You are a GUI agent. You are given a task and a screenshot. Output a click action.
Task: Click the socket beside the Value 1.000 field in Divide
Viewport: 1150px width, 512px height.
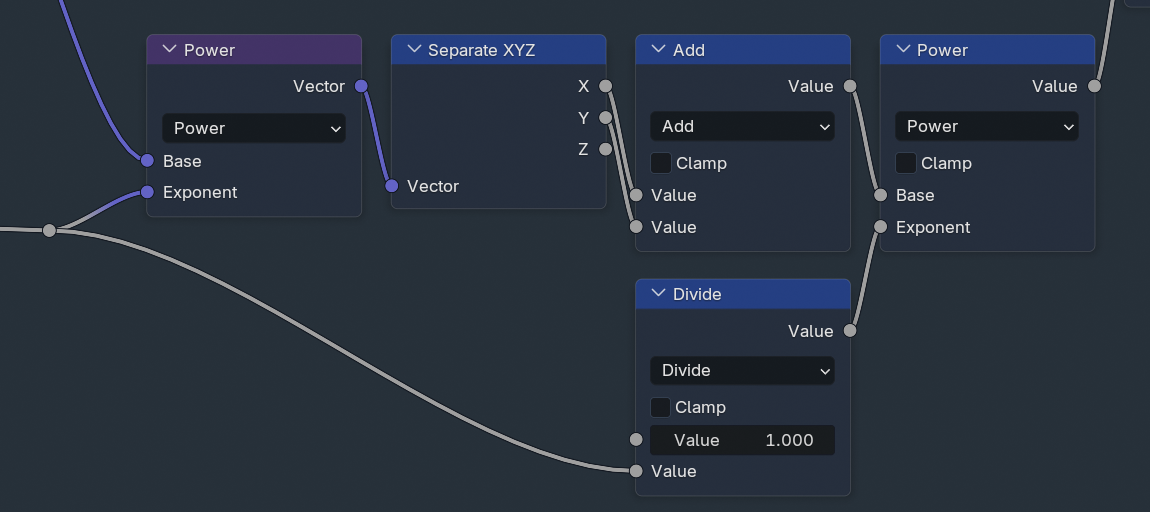pos(636,440)
